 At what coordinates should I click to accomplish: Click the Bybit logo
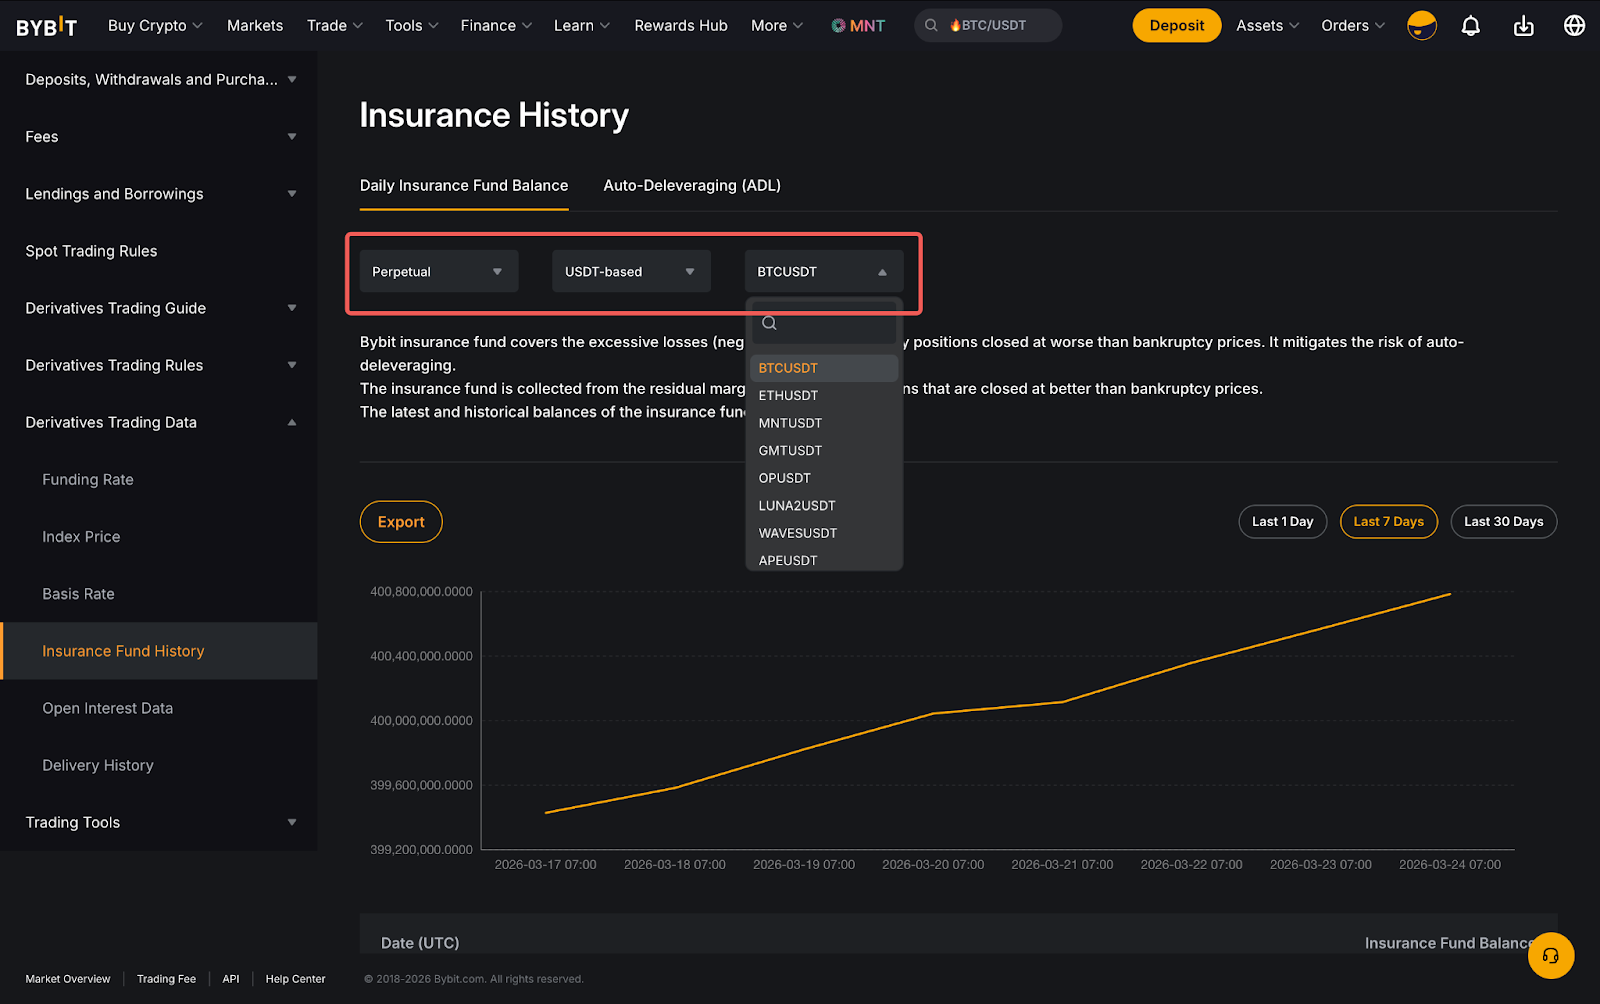pos(46,26)
